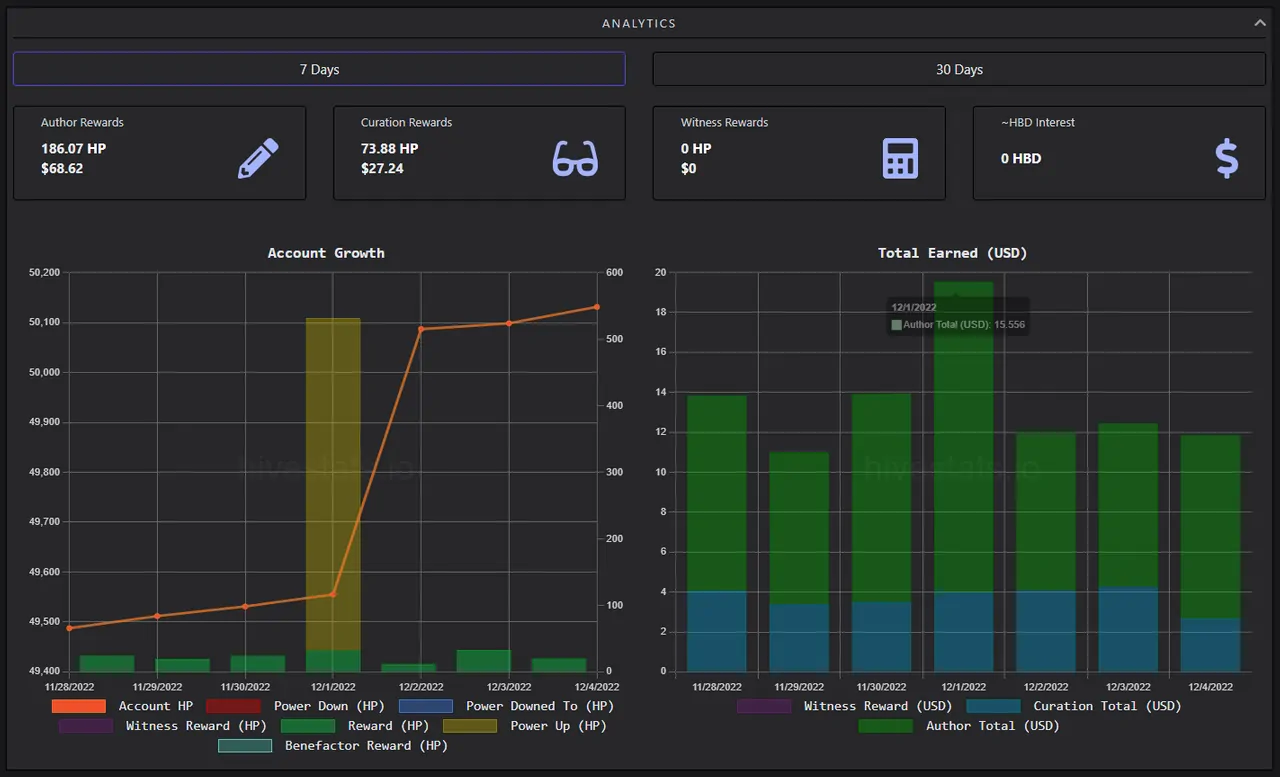Hide Witness Reward (HP) series in legend

(163, 726)
